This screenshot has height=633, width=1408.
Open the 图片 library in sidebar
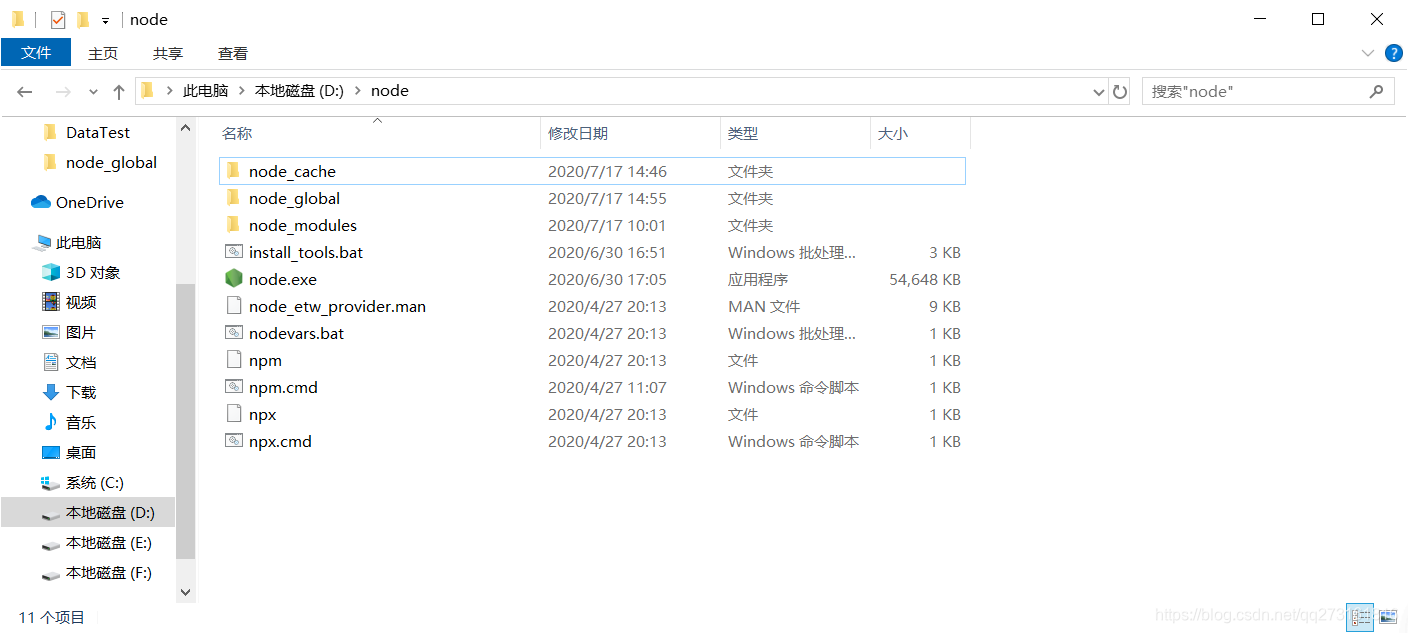[x=81, y=332]
